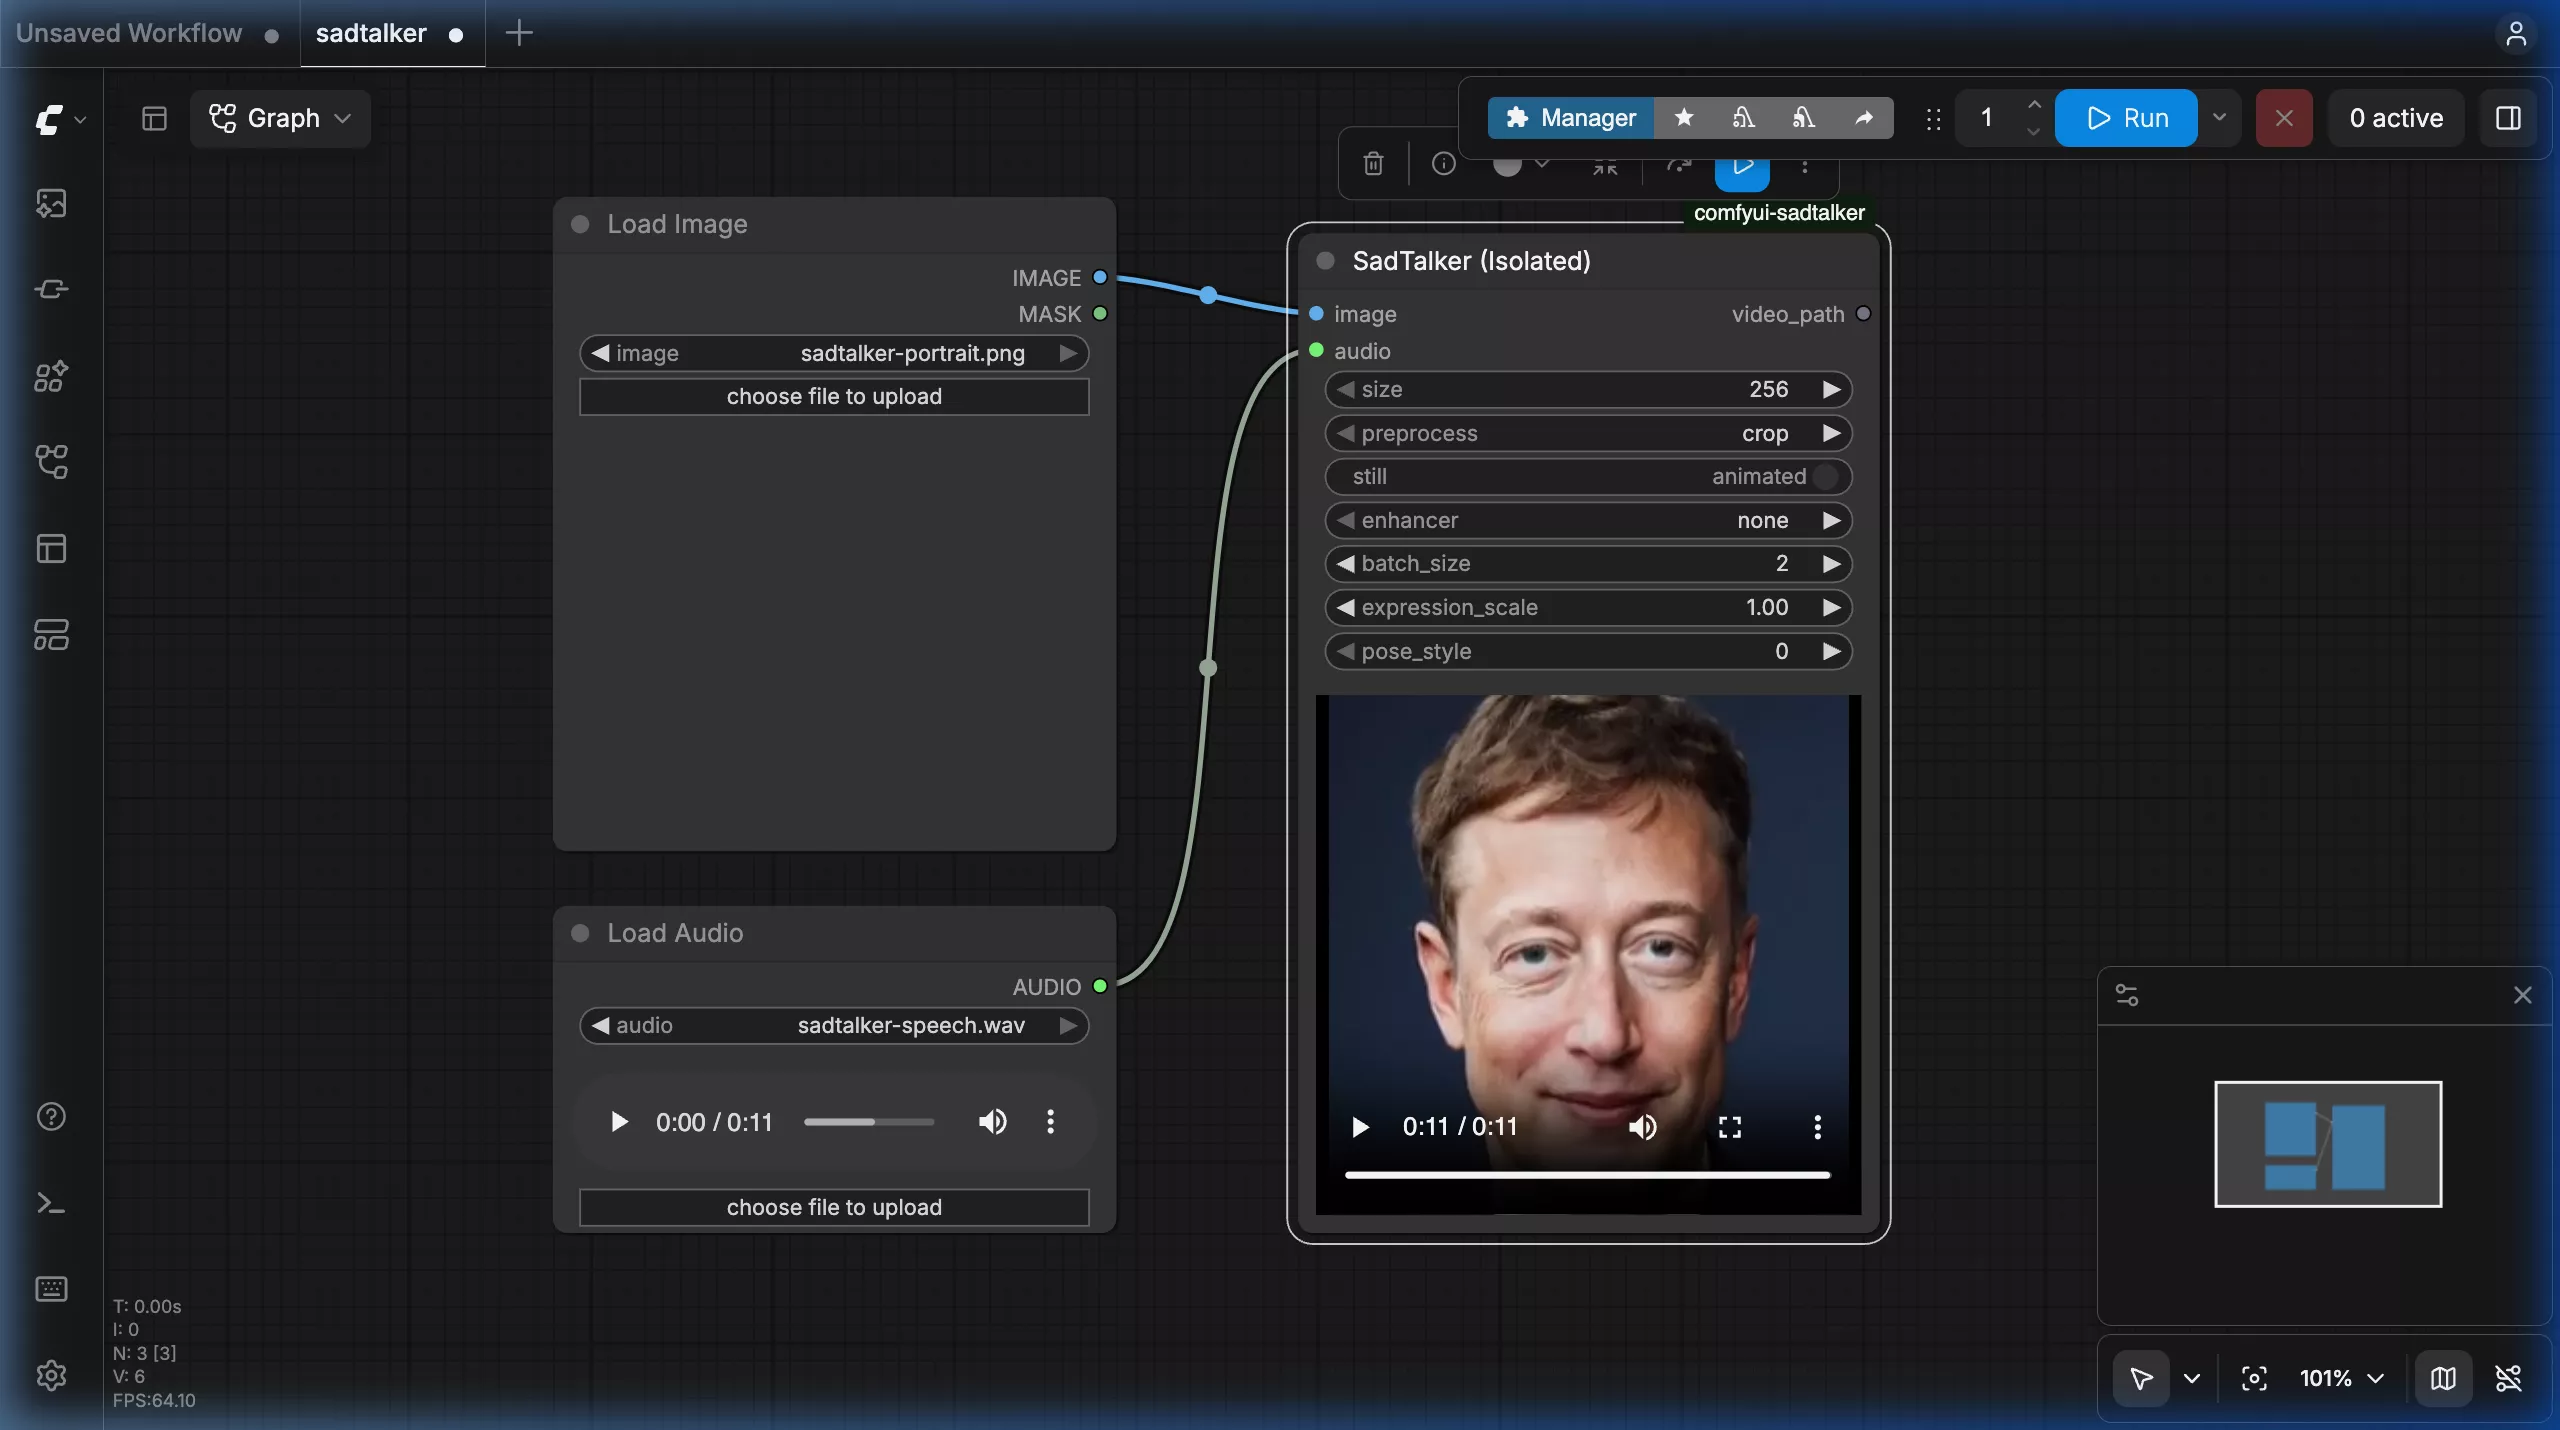Click the Load Audio progress slider
Screen dimensions: 2560x1430
(868, 1122)
